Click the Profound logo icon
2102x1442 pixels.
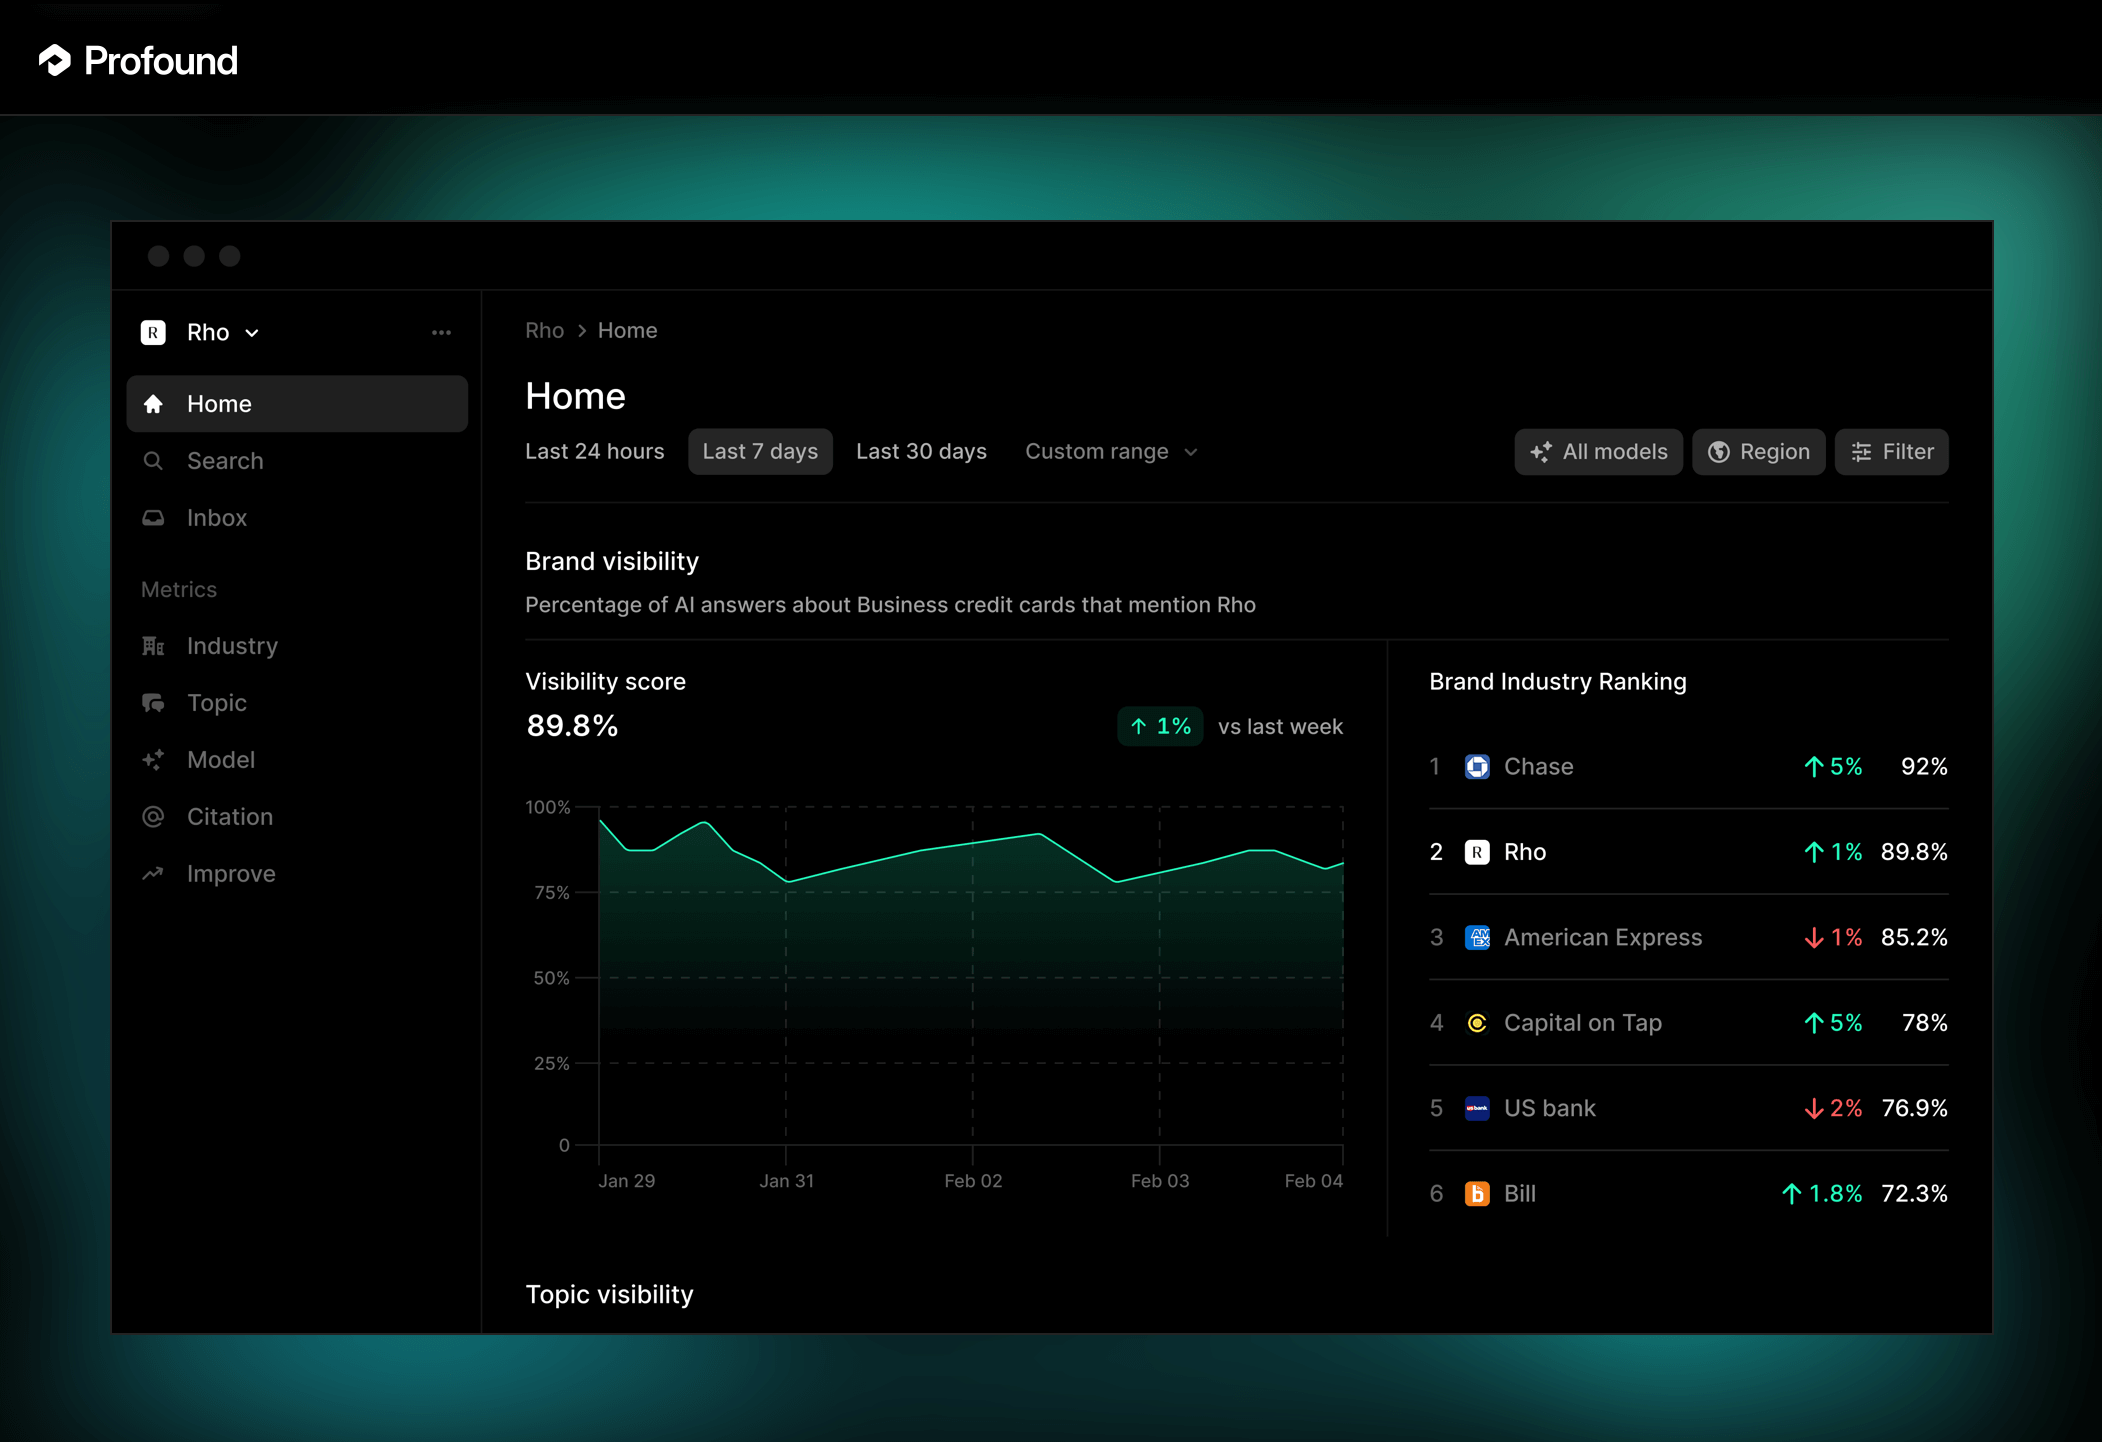55,61
